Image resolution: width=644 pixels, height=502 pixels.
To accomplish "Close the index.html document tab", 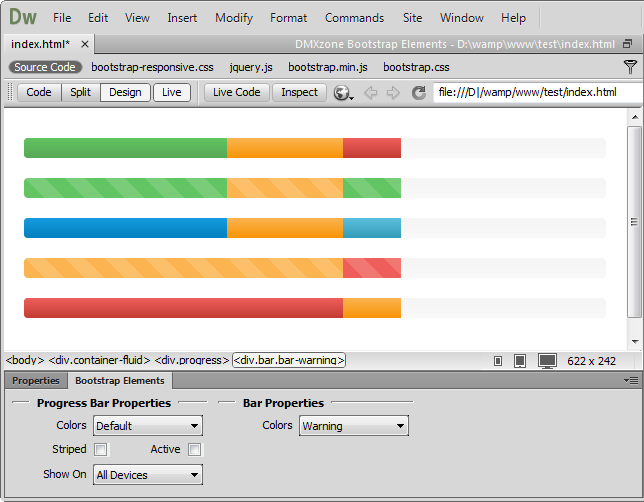I will [85, 44].
